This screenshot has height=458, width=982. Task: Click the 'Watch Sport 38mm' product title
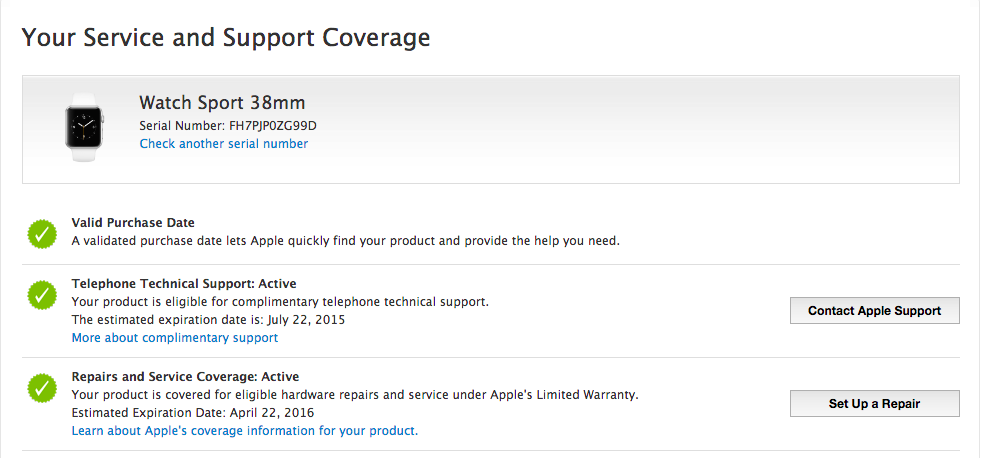(x=222, y=103)
